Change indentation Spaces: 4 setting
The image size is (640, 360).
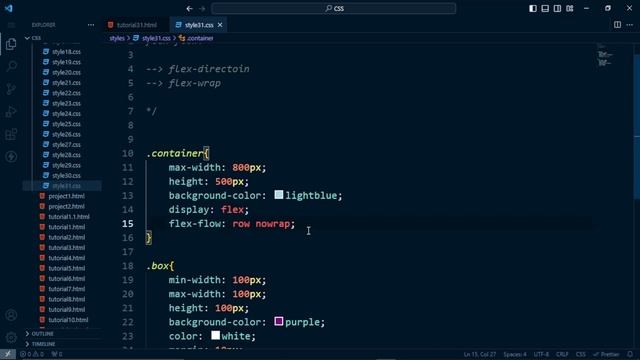click(515, 354)
